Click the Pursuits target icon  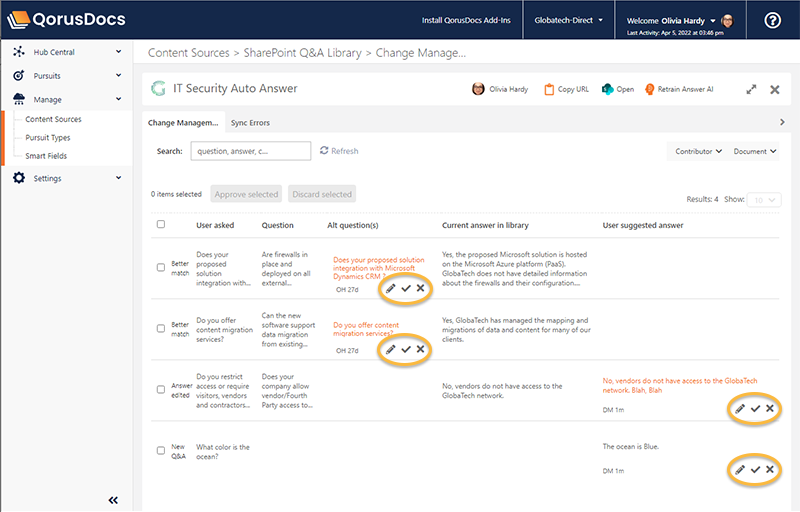[x=19, y=75]
